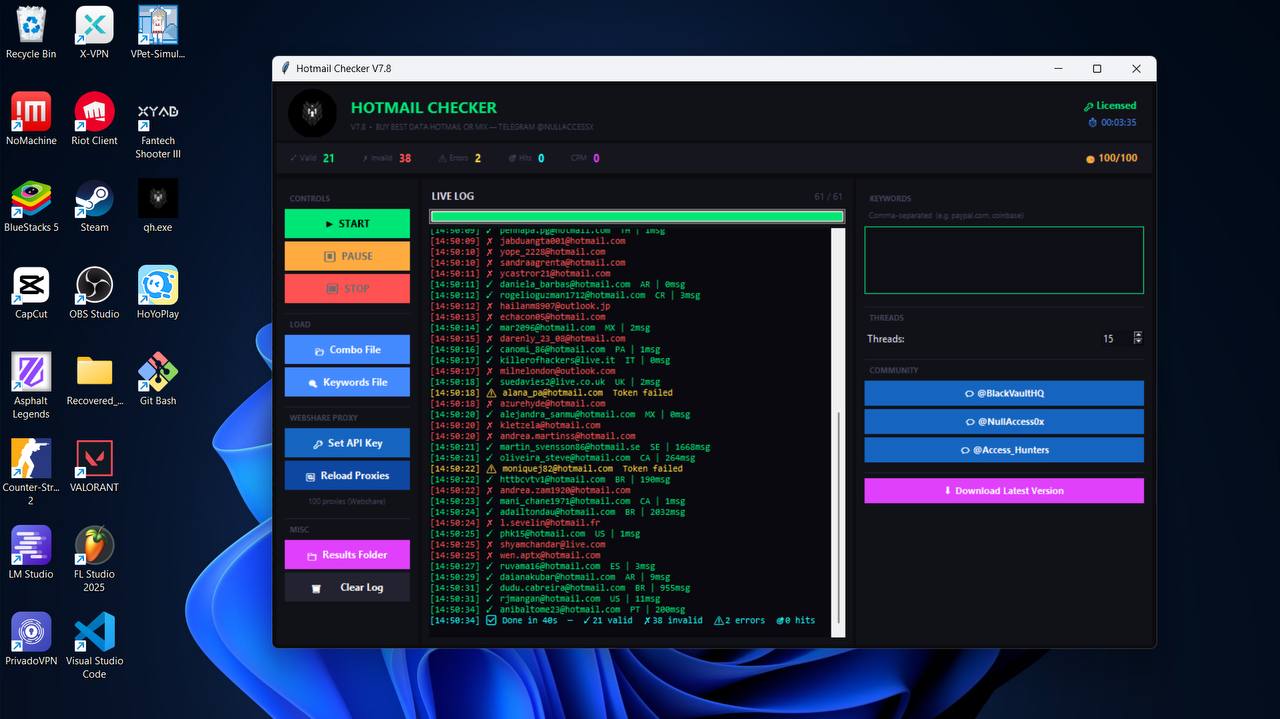Click the green START button

347,224
